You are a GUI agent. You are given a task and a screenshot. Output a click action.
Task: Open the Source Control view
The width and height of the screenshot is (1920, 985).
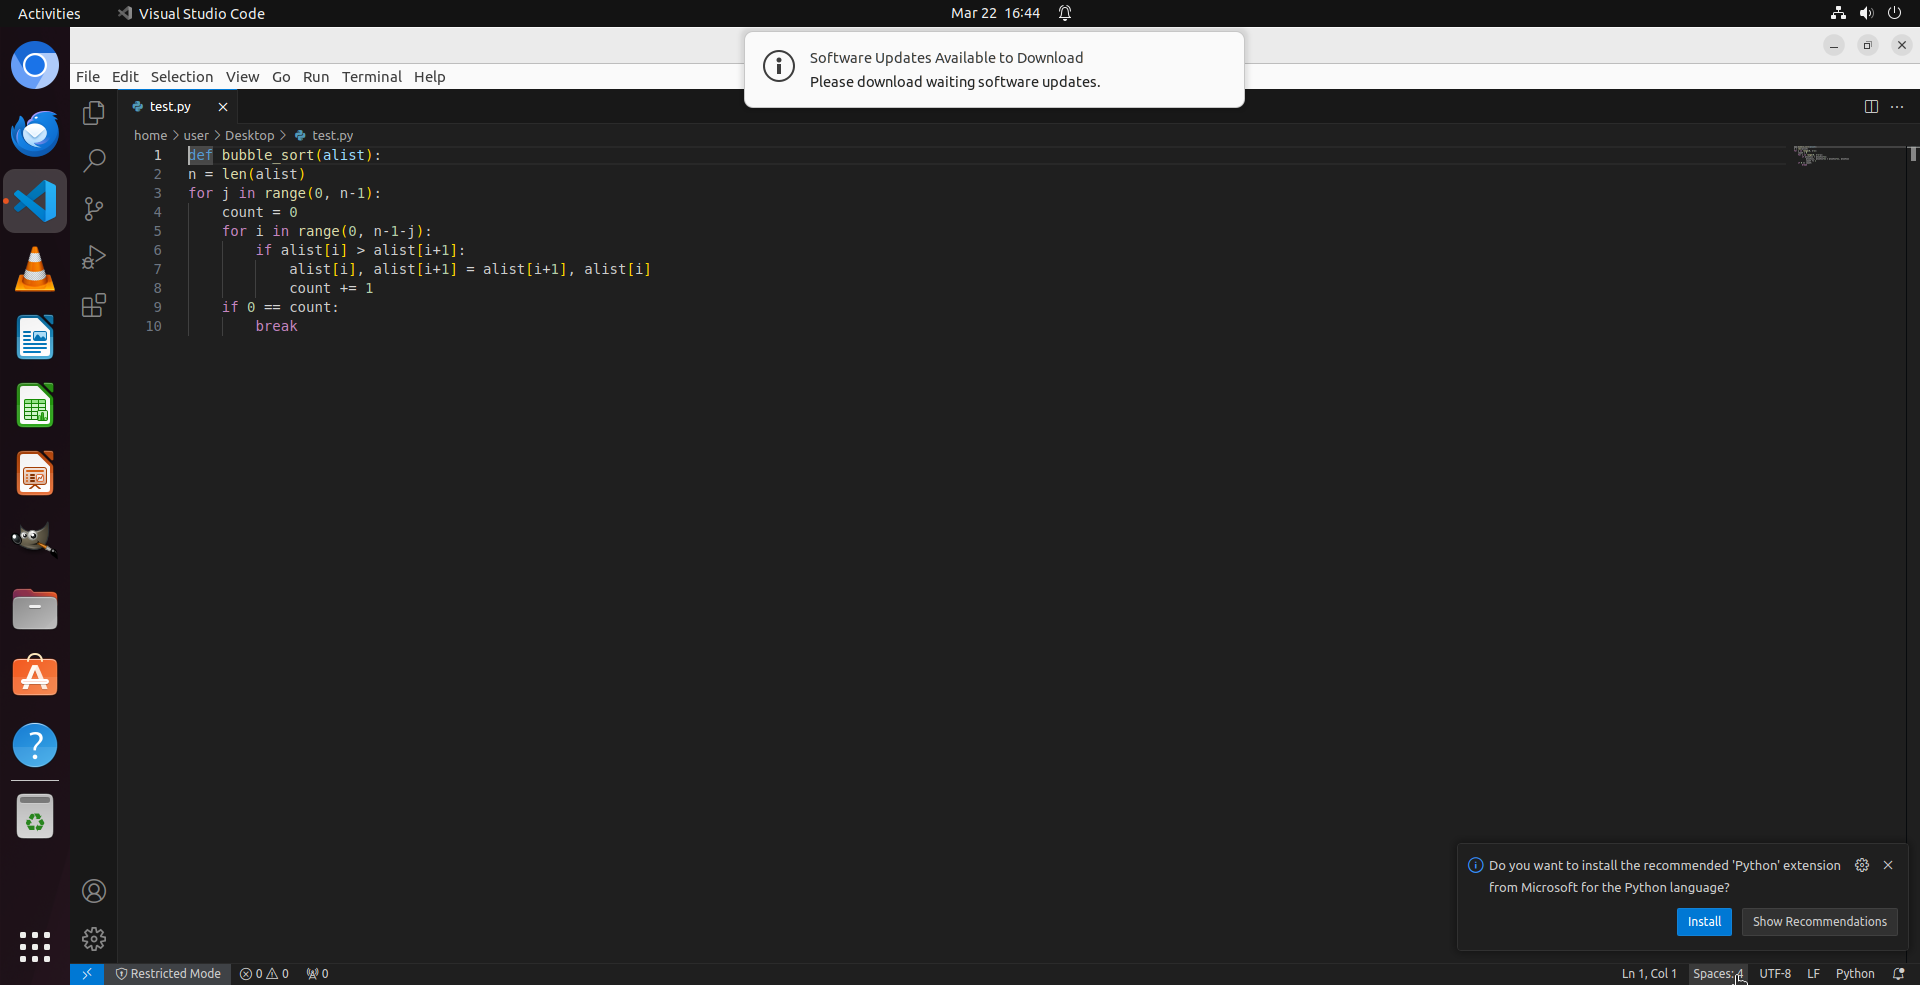click(x=93, y=209)
